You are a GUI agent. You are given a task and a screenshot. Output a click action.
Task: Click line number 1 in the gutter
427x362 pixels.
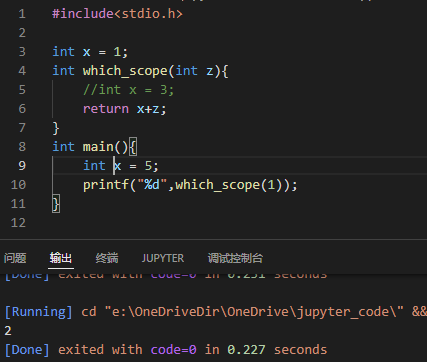click(x=22, y=14)
